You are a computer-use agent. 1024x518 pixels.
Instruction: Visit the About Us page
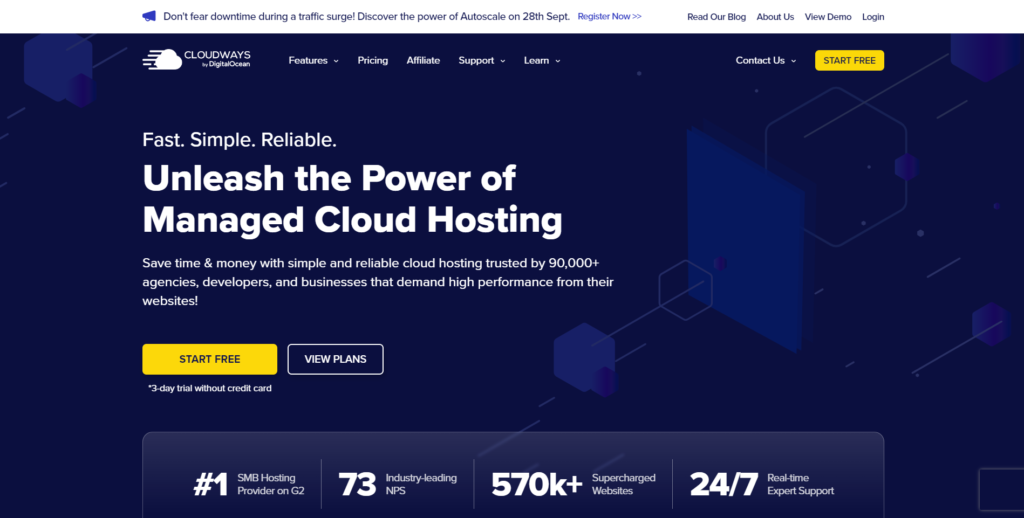[775, 17]
